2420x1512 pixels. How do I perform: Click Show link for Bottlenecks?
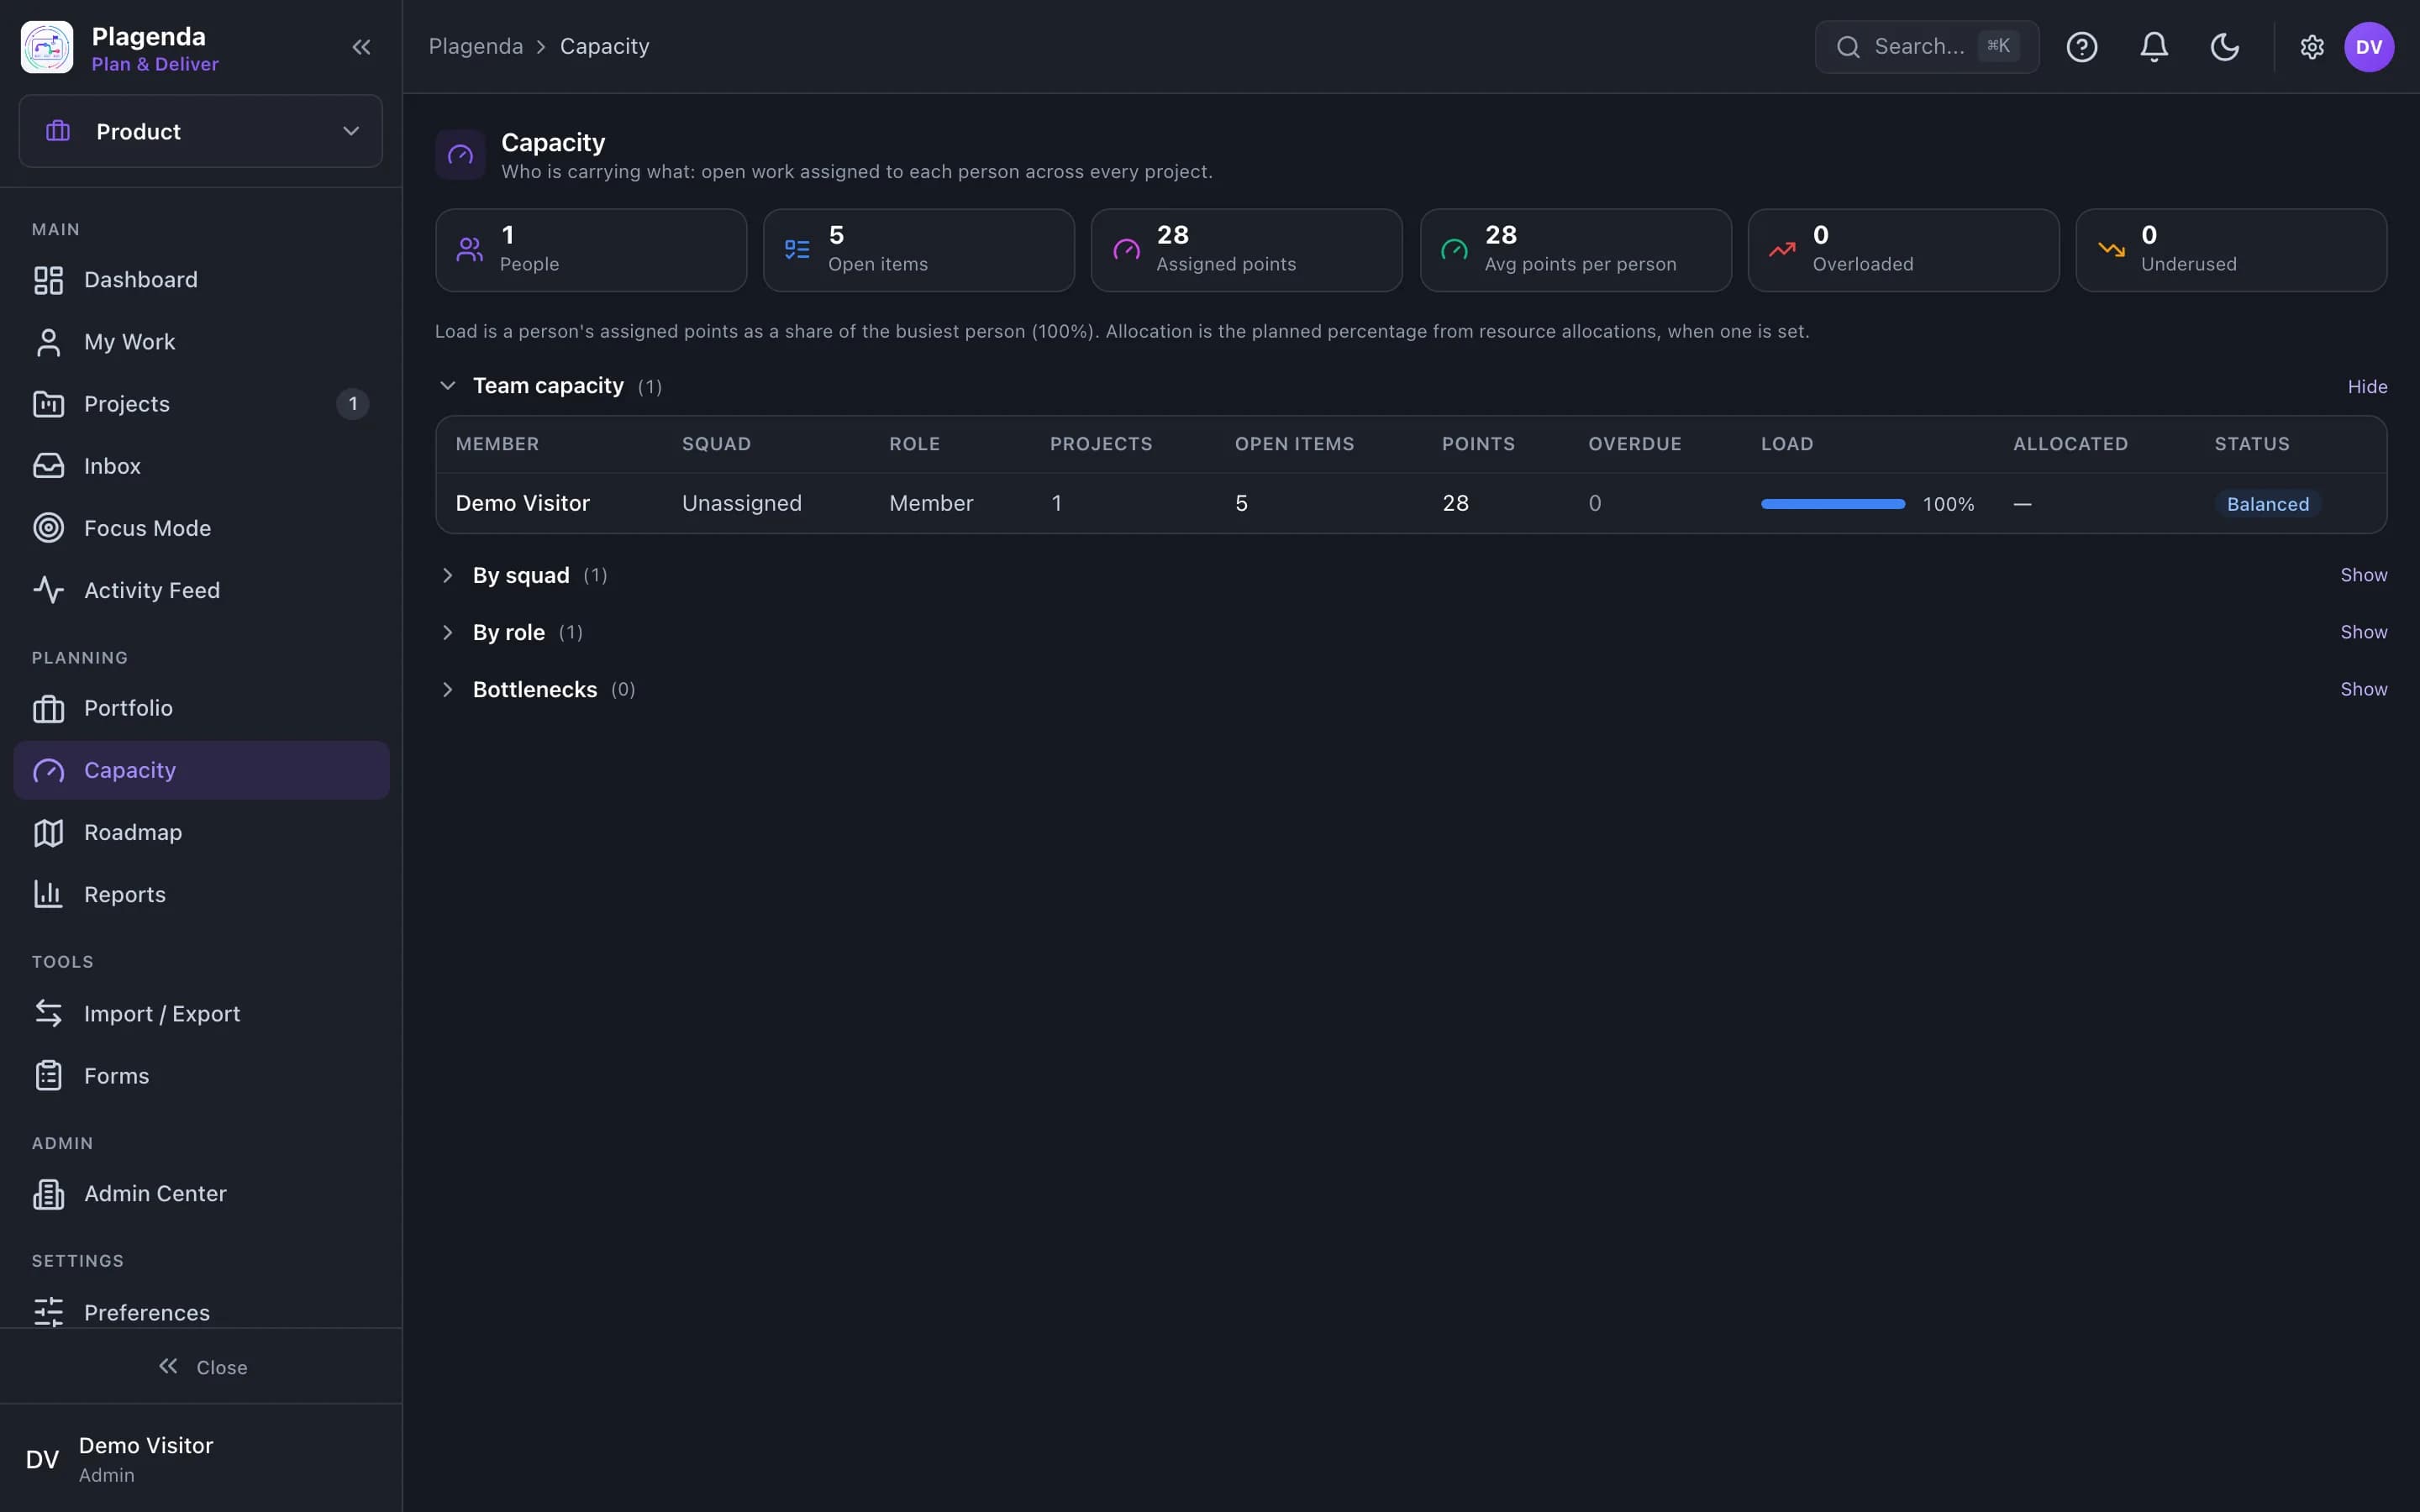click(2363, 689)
